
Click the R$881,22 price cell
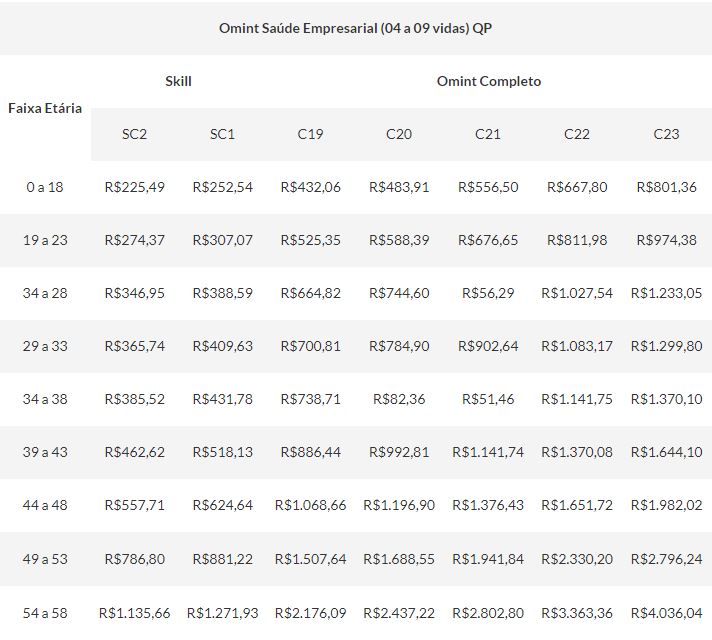(222, 558)
